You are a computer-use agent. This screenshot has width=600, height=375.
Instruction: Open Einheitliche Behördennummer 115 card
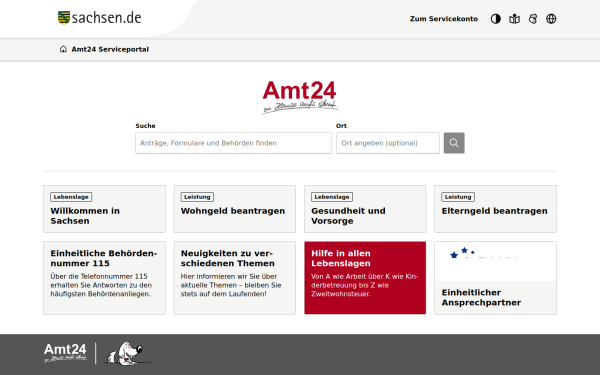coord(104,278)
